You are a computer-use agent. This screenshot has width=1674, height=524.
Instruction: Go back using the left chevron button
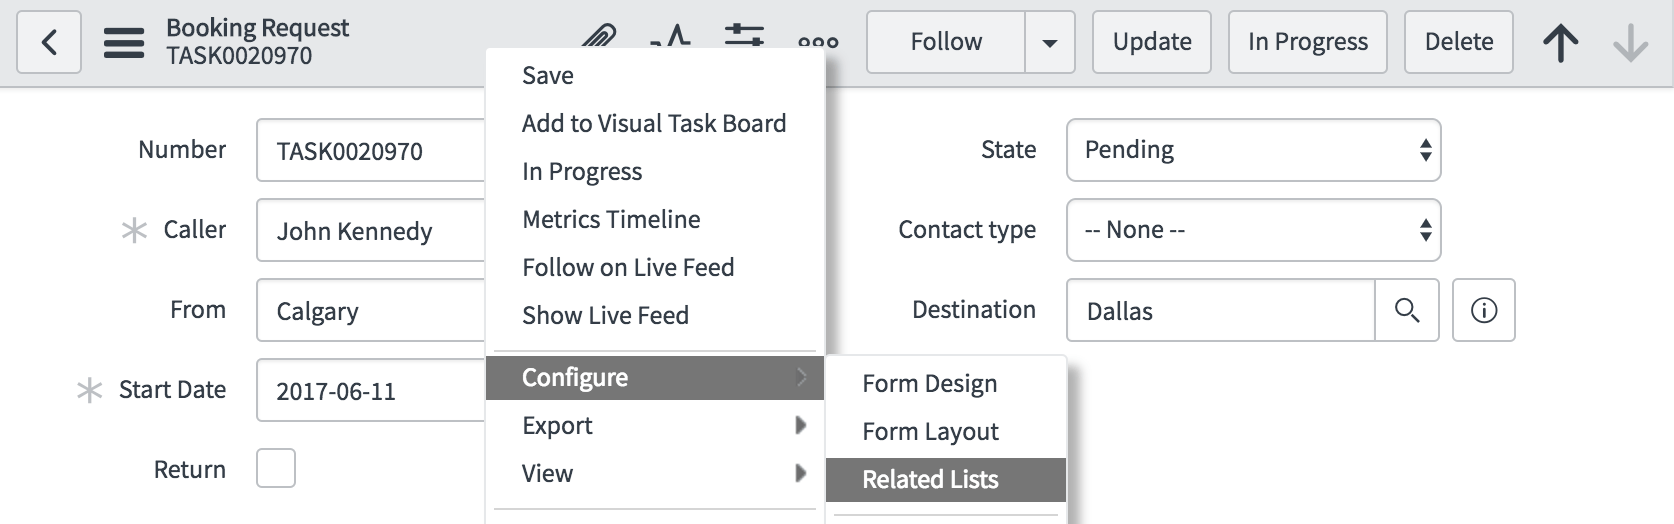pos(49,42)
